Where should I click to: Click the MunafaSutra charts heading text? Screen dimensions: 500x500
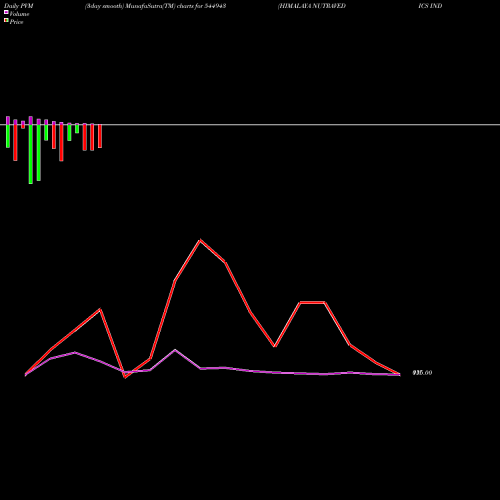click(x=155, y=6)
